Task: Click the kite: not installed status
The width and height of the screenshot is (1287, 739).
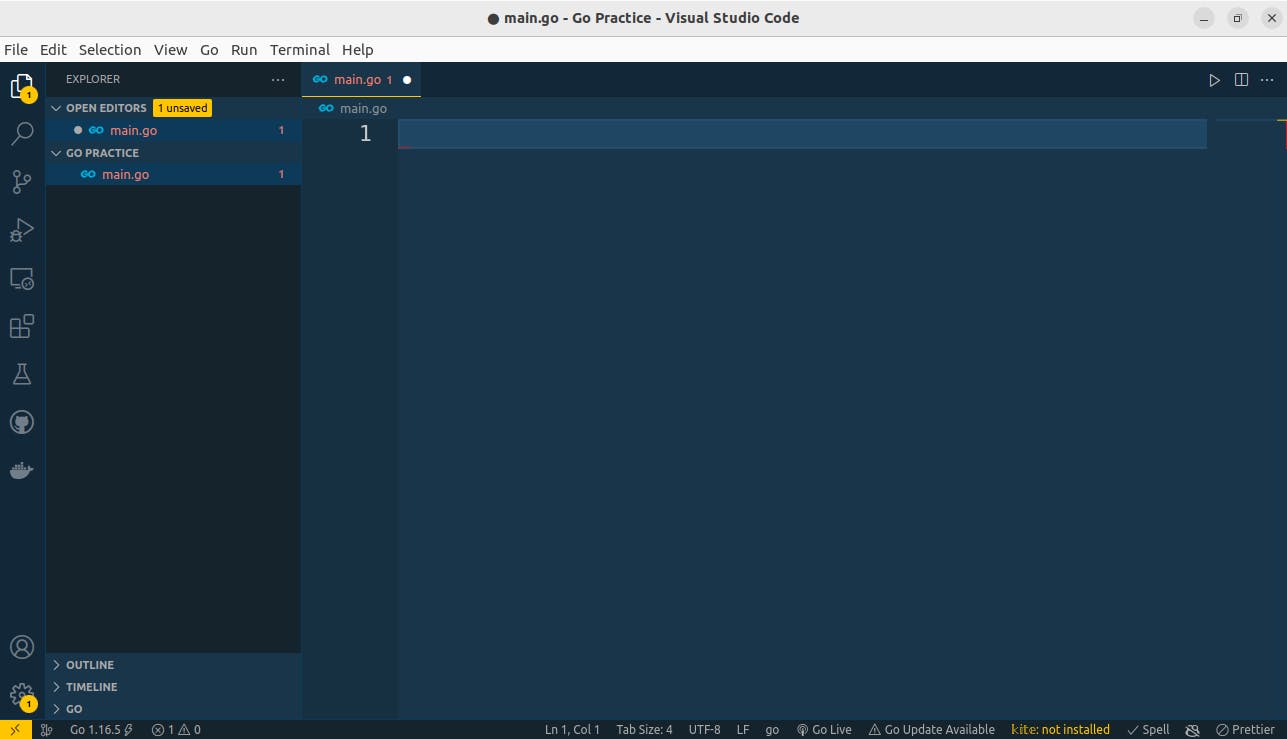Action: [1061, 730]
